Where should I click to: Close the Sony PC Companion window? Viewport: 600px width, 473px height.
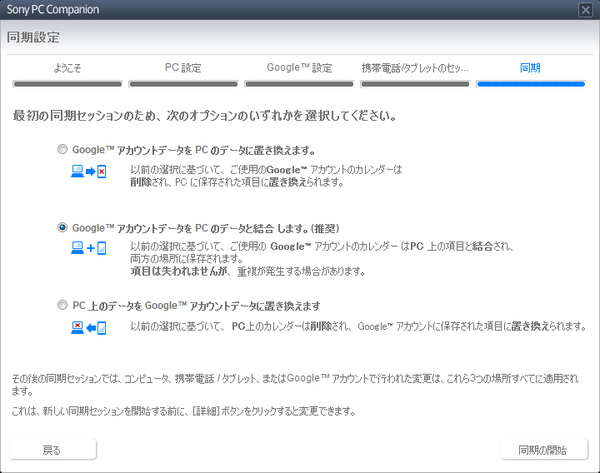[x=585, y=10]
